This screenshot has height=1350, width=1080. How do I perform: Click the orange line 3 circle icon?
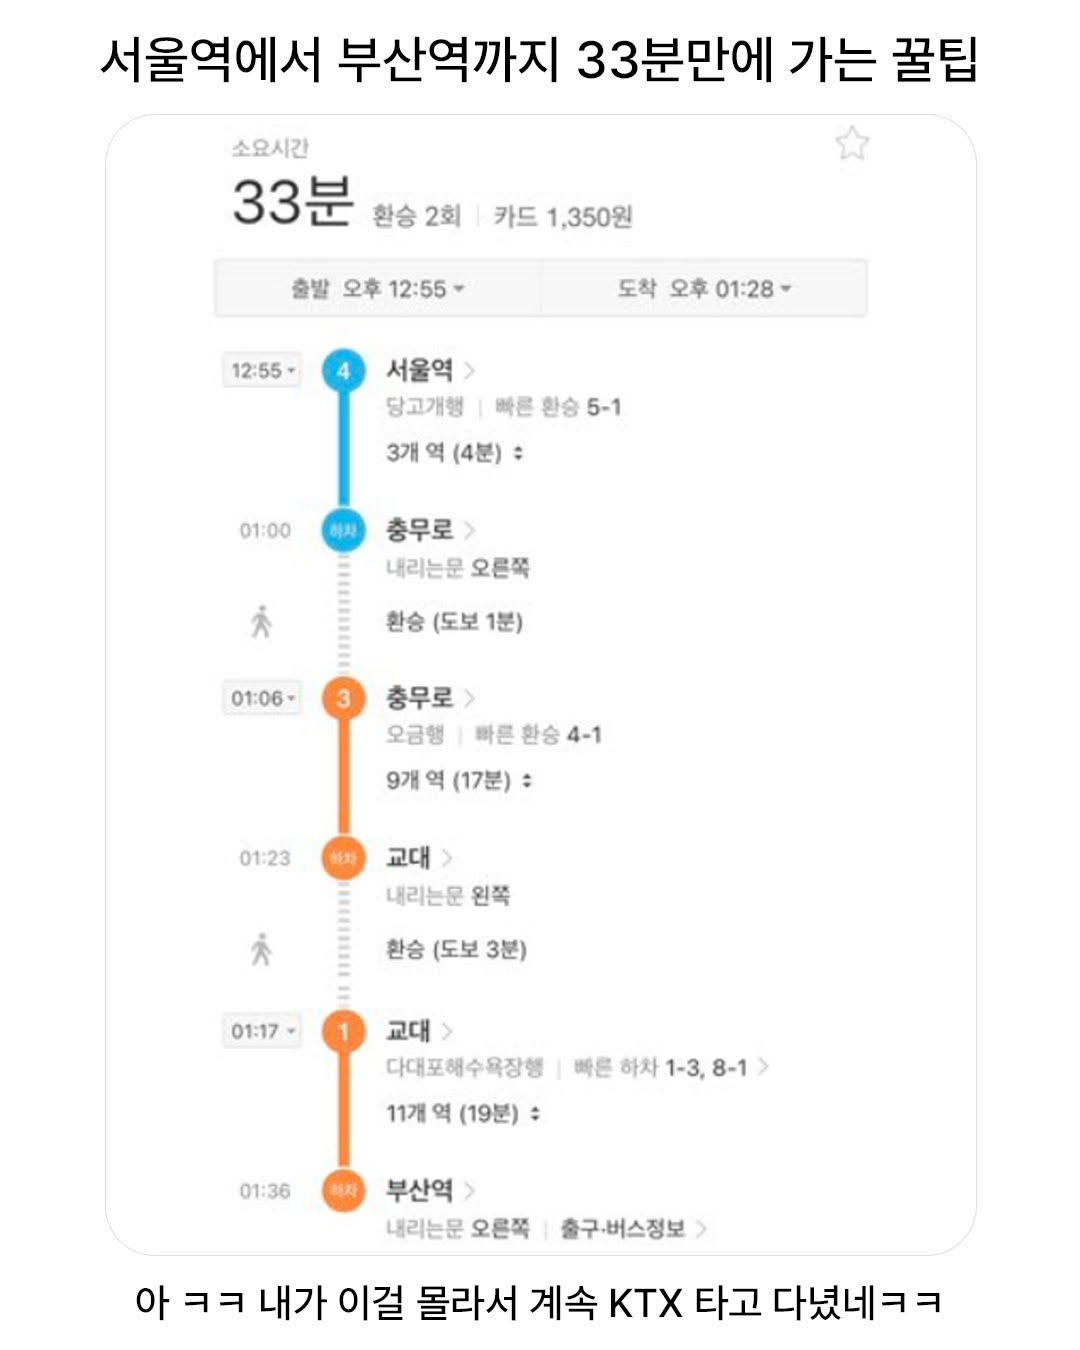point(343,698)
